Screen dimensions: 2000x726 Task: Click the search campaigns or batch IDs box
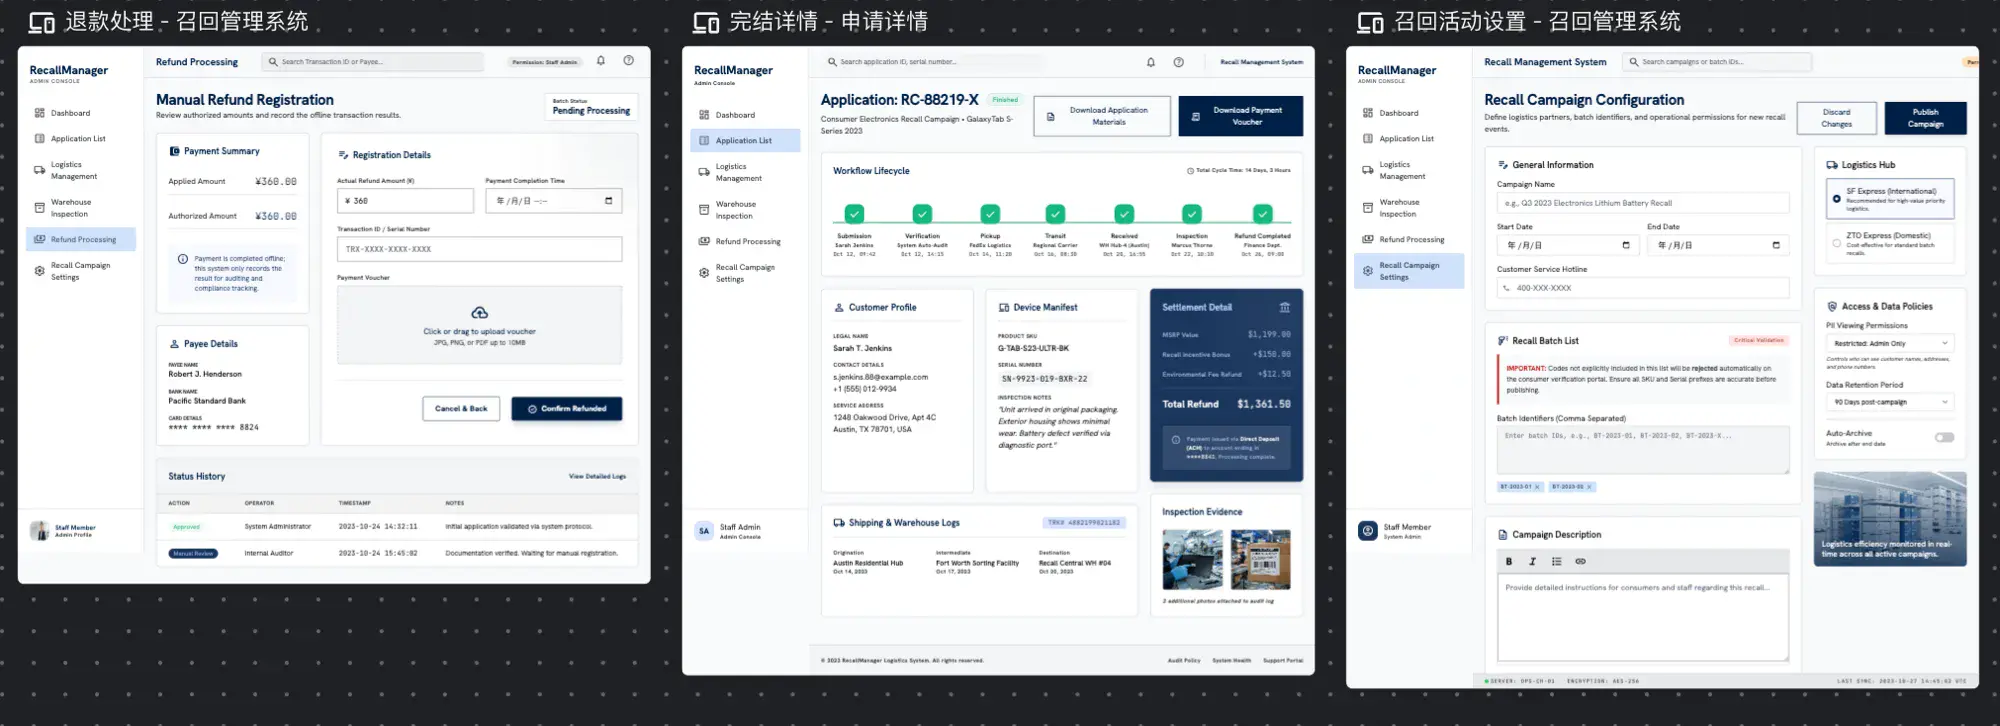tap(1717, 62)
